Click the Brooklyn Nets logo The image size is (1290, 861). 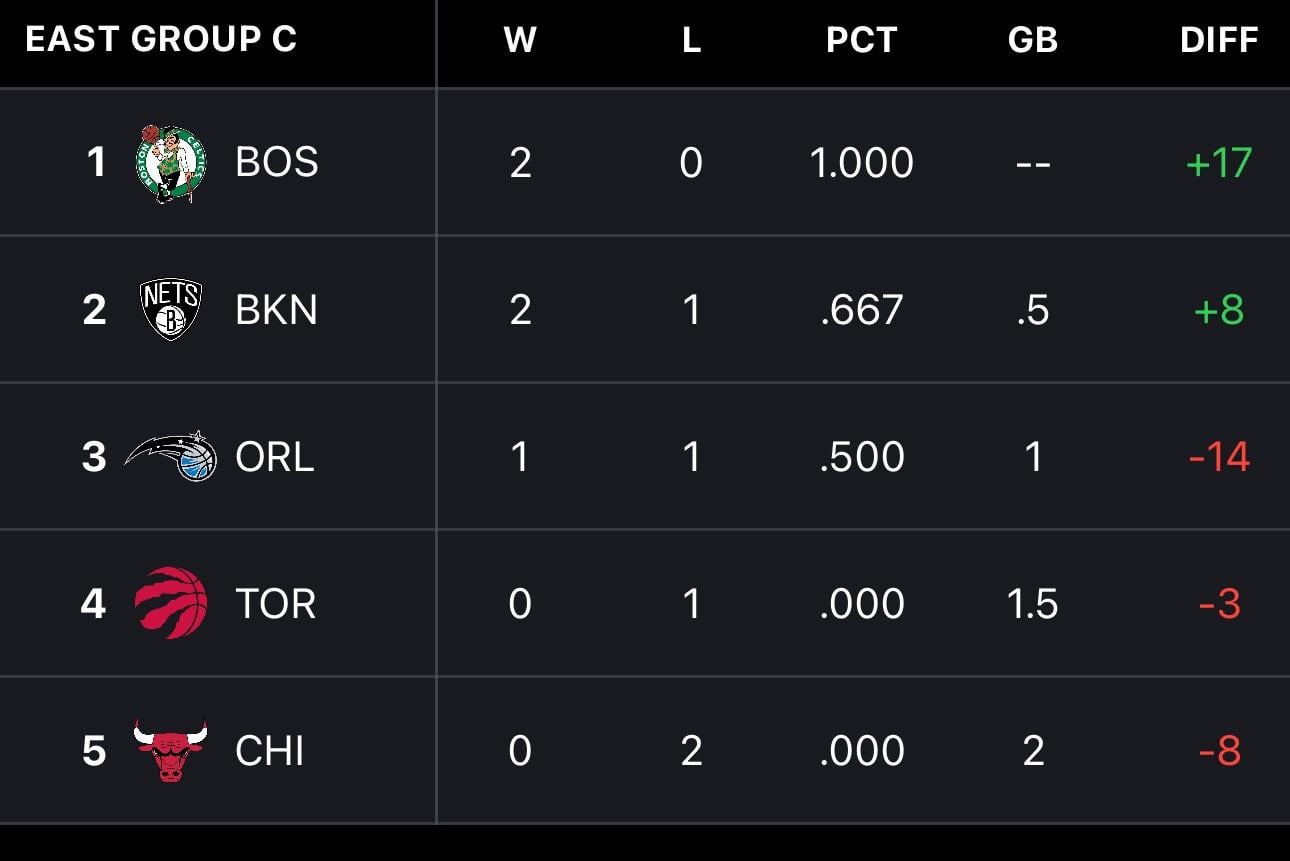pyautogui.click(x=171, y=309)
